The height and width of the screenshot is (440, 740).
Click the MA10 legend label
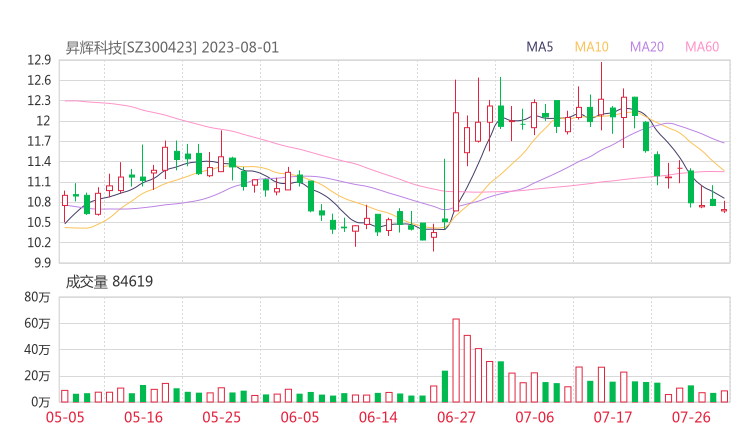(x=591, y=47)
